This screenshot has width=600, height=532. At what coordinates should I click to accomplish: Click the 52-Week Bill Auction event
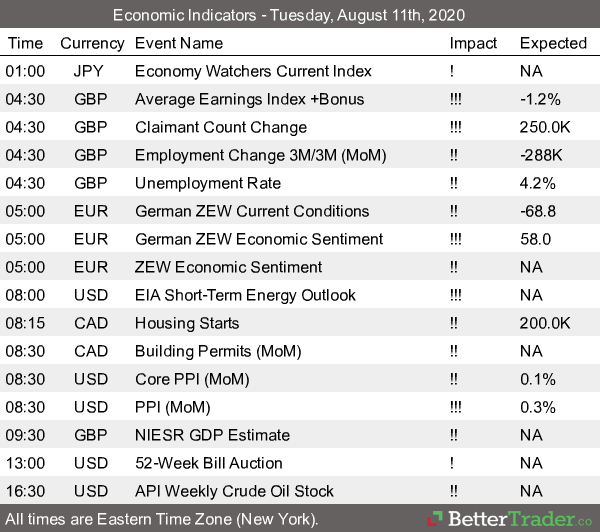(208, 463)
